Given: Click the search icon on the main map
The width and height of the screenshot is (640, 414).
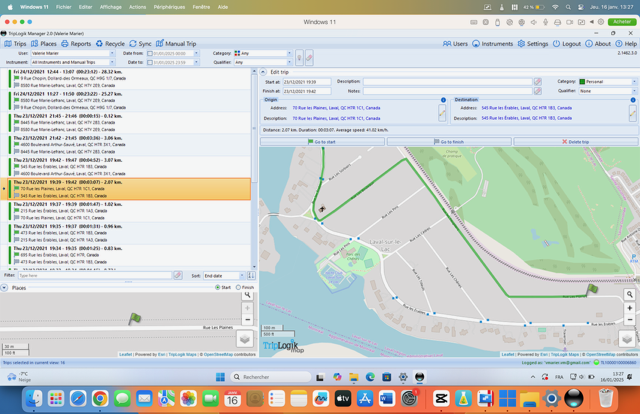Looking at the screenshot, I should [629, 294].
